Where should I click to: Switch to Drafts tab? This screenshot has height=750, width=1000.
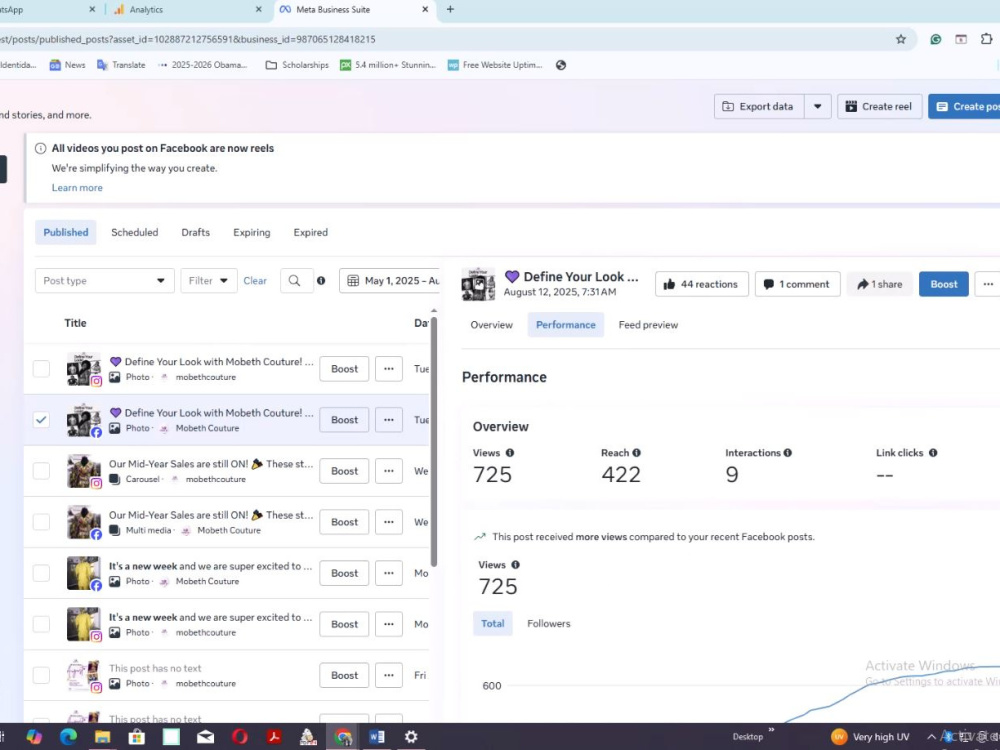[x=195, y=233]
